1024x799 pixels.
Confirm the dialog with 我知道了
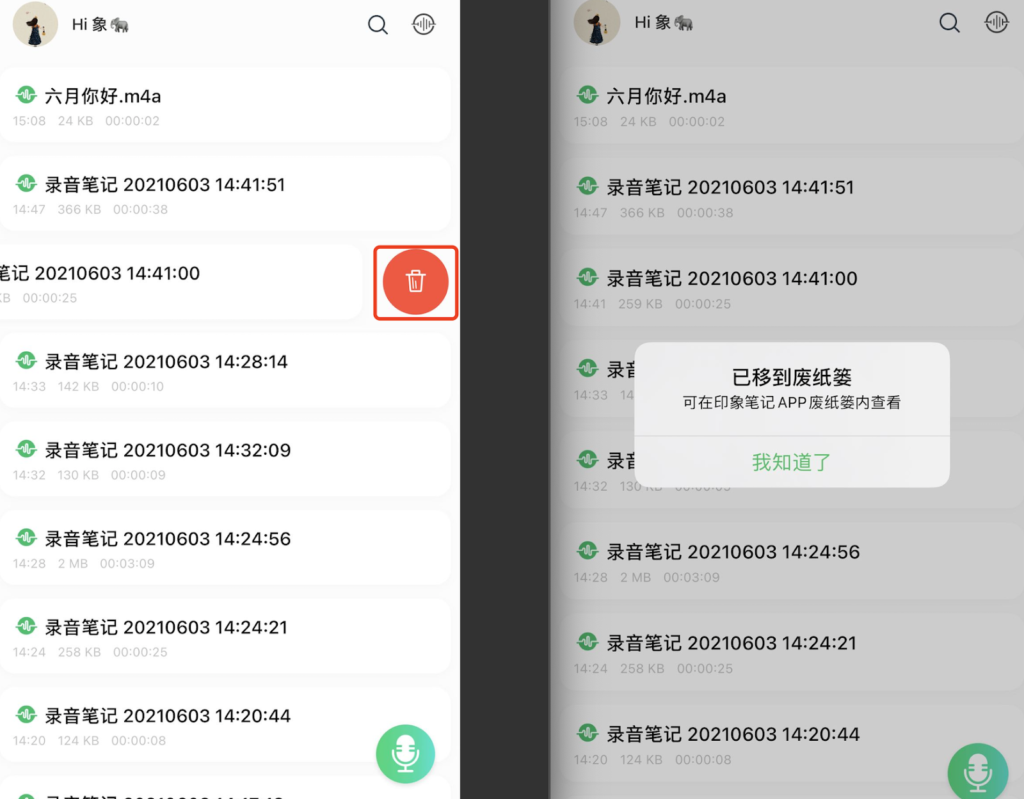[791, 462]
